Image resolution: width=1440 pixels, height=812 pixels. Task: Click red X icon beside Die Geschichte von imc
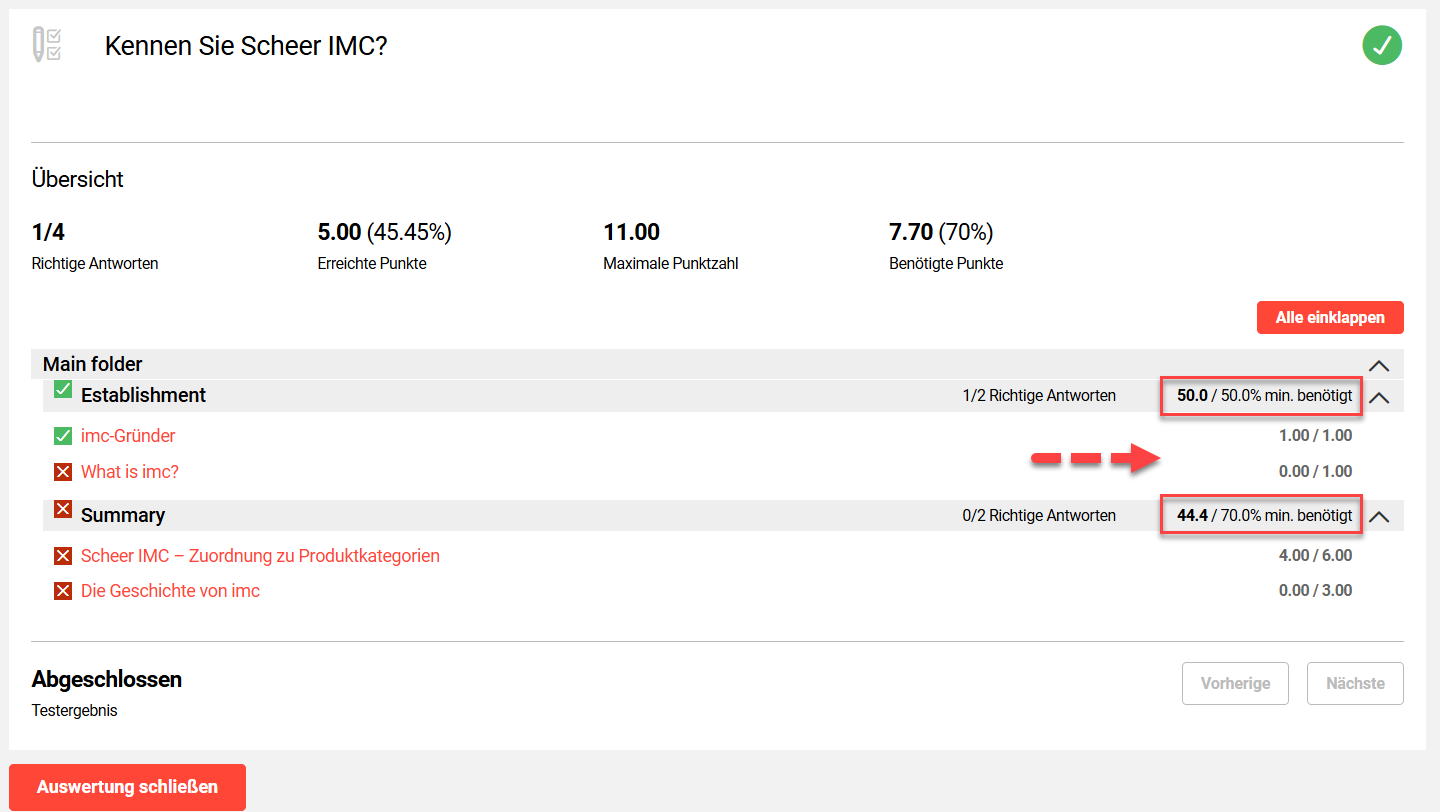click(x=63, y=591)
